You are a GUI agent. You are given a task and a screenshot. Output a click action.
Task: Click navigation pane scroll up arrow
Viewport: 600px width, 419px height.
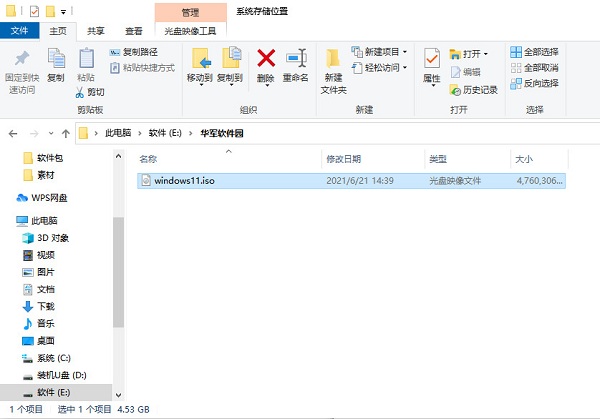coord(118,156)
